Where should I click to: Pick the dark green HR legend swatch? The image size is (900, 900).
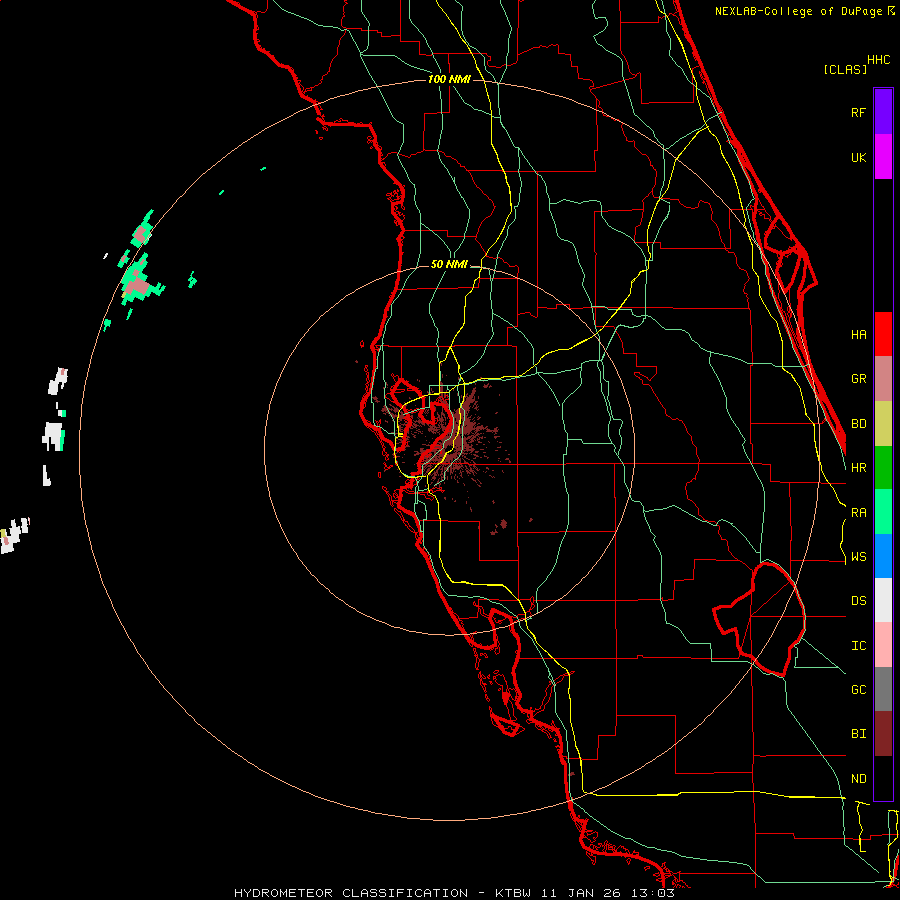click(883, 468)
